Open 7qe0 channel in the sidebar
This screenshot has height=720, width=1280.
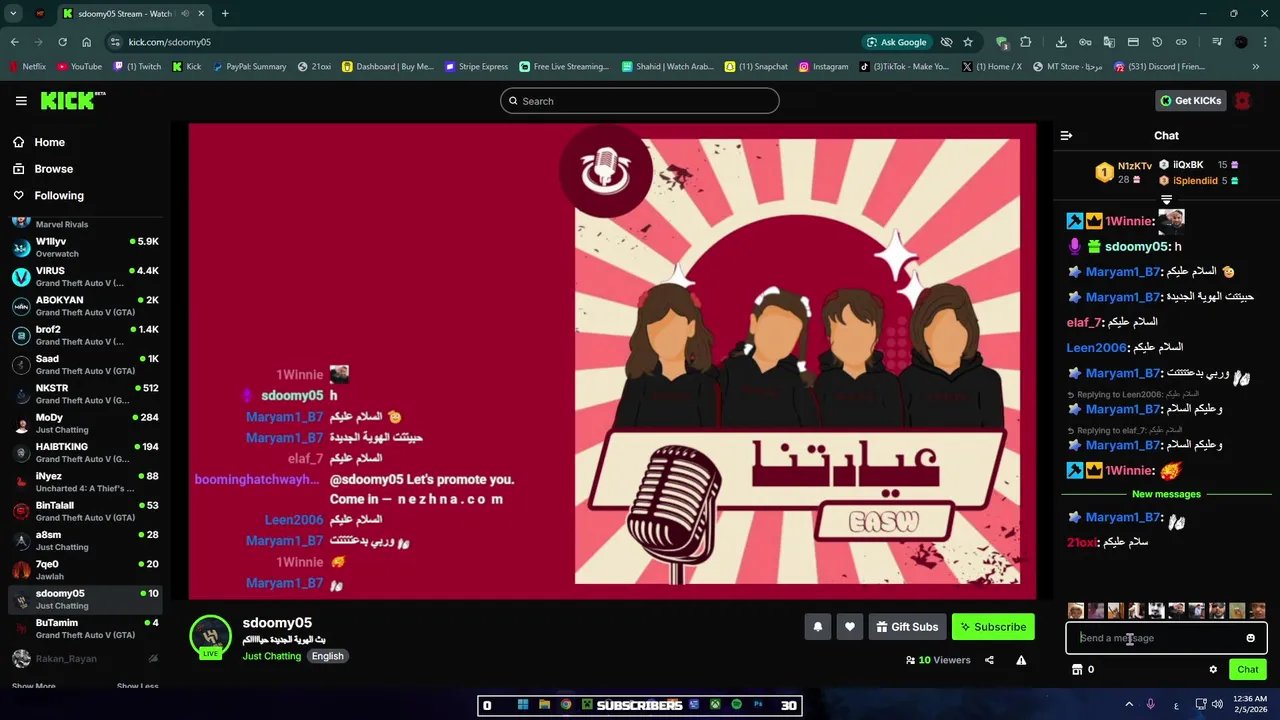pos(85,570)
